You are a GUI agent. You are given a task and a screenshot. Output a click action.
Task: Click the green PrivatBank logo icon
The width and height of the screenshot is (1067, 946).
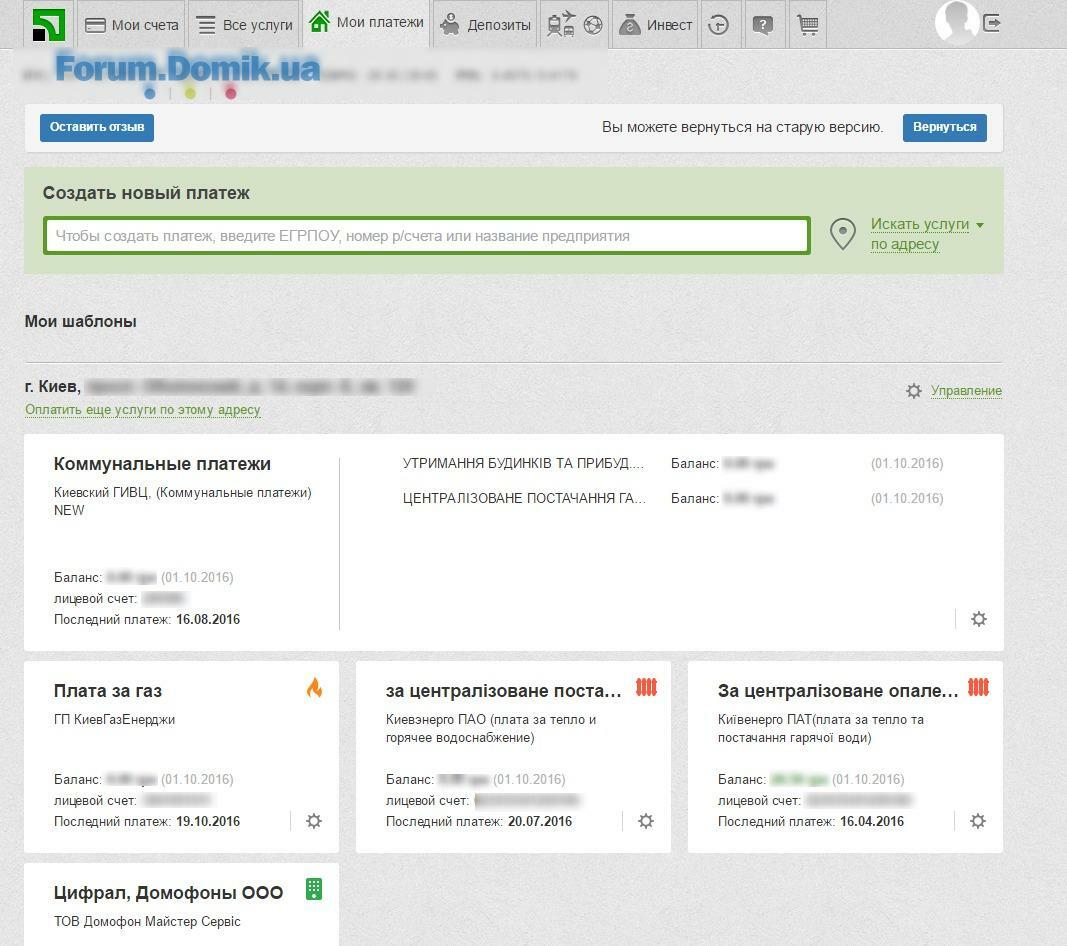pyautogui.click(x=49, y=25)
